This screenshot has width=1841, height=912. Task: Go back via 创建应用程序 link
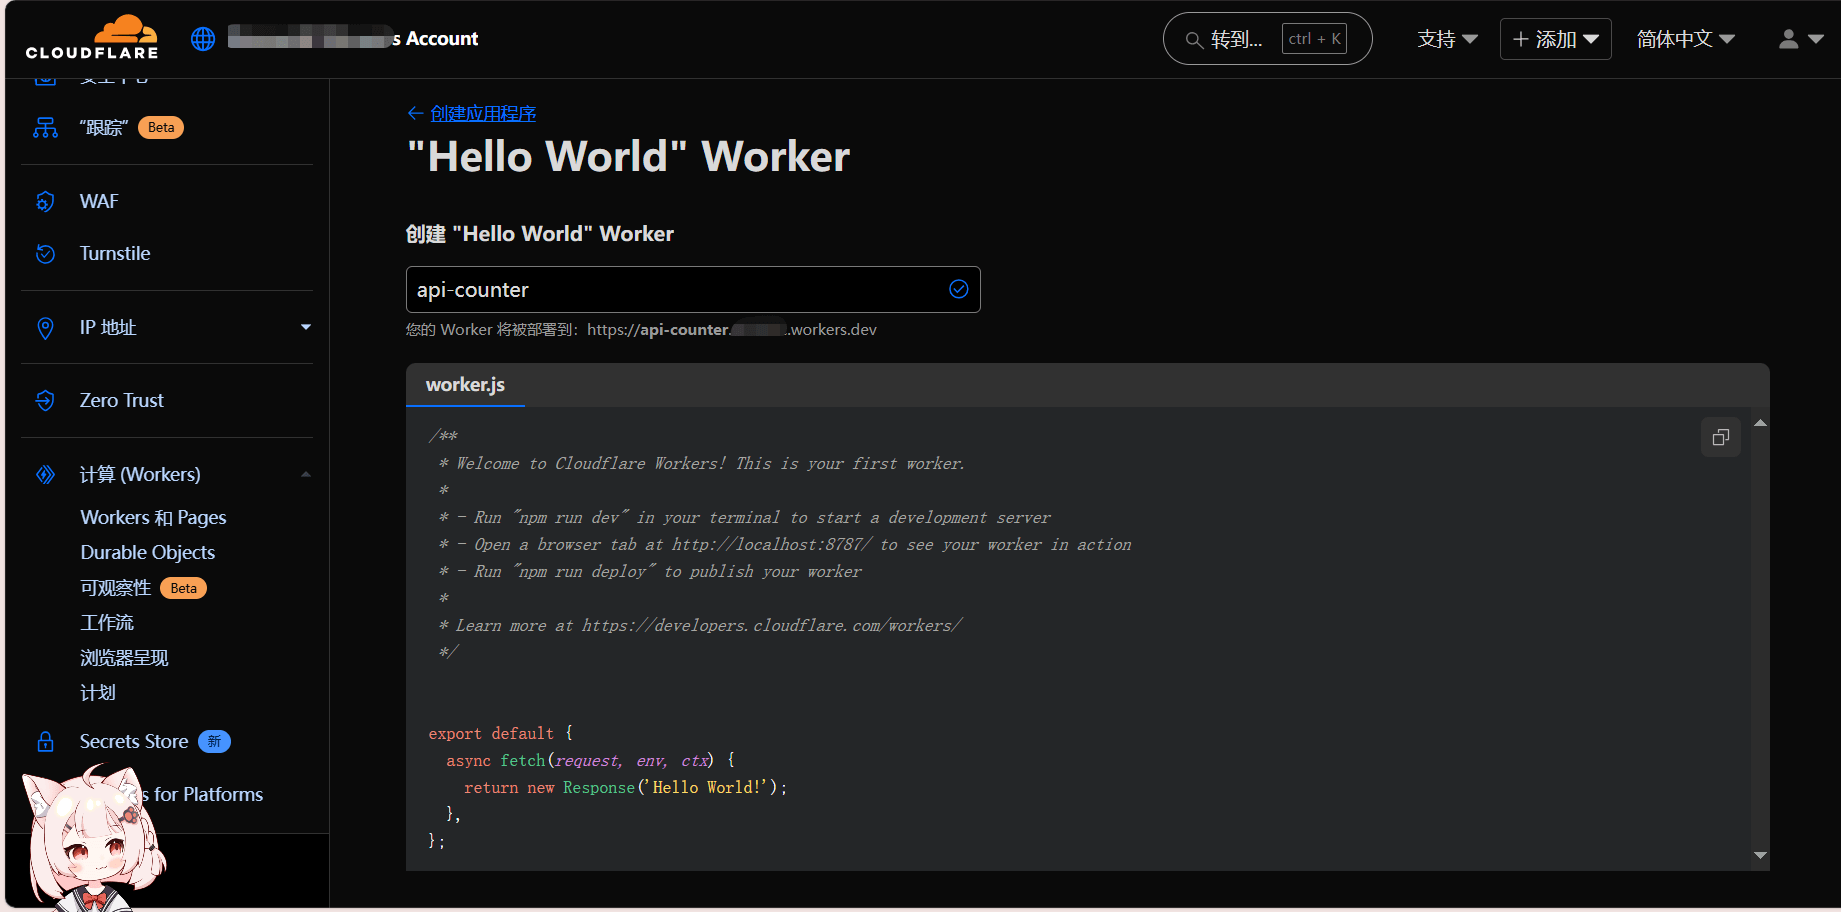(482, 114)
